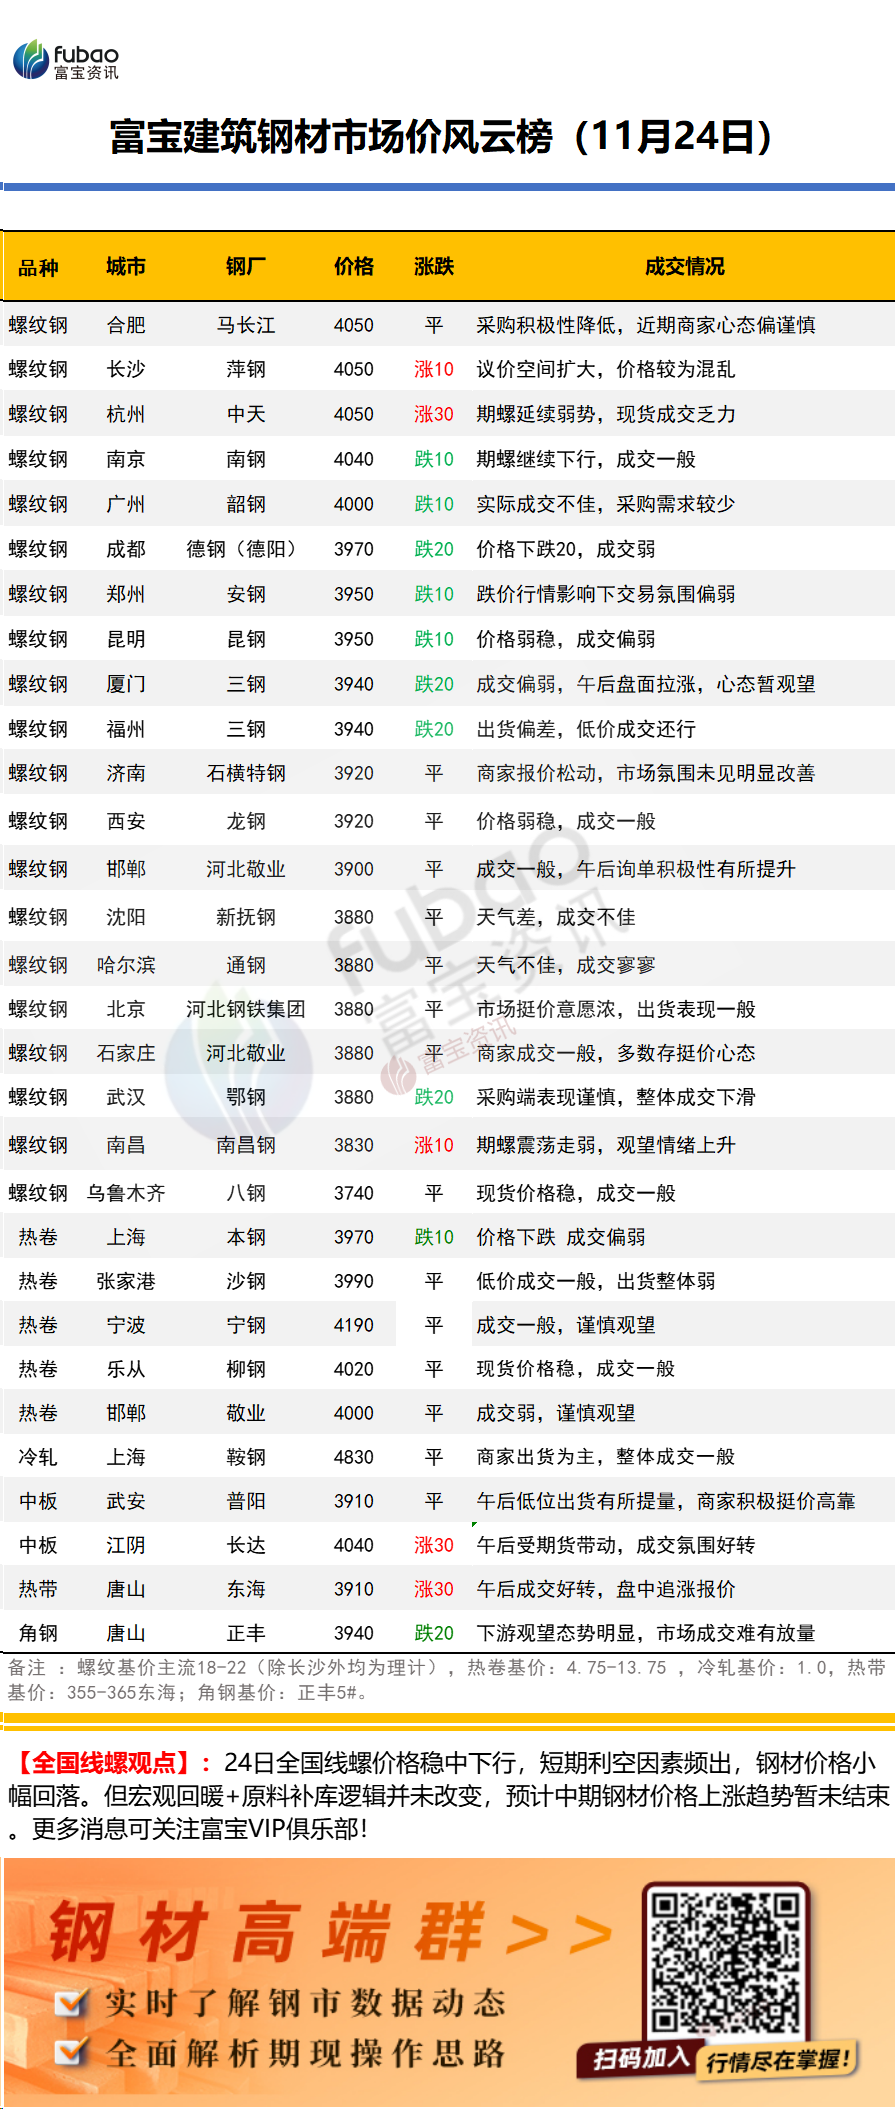
Task: Click the 涨跌 column header
Action: pyautogui.click(x=434, y=266)
